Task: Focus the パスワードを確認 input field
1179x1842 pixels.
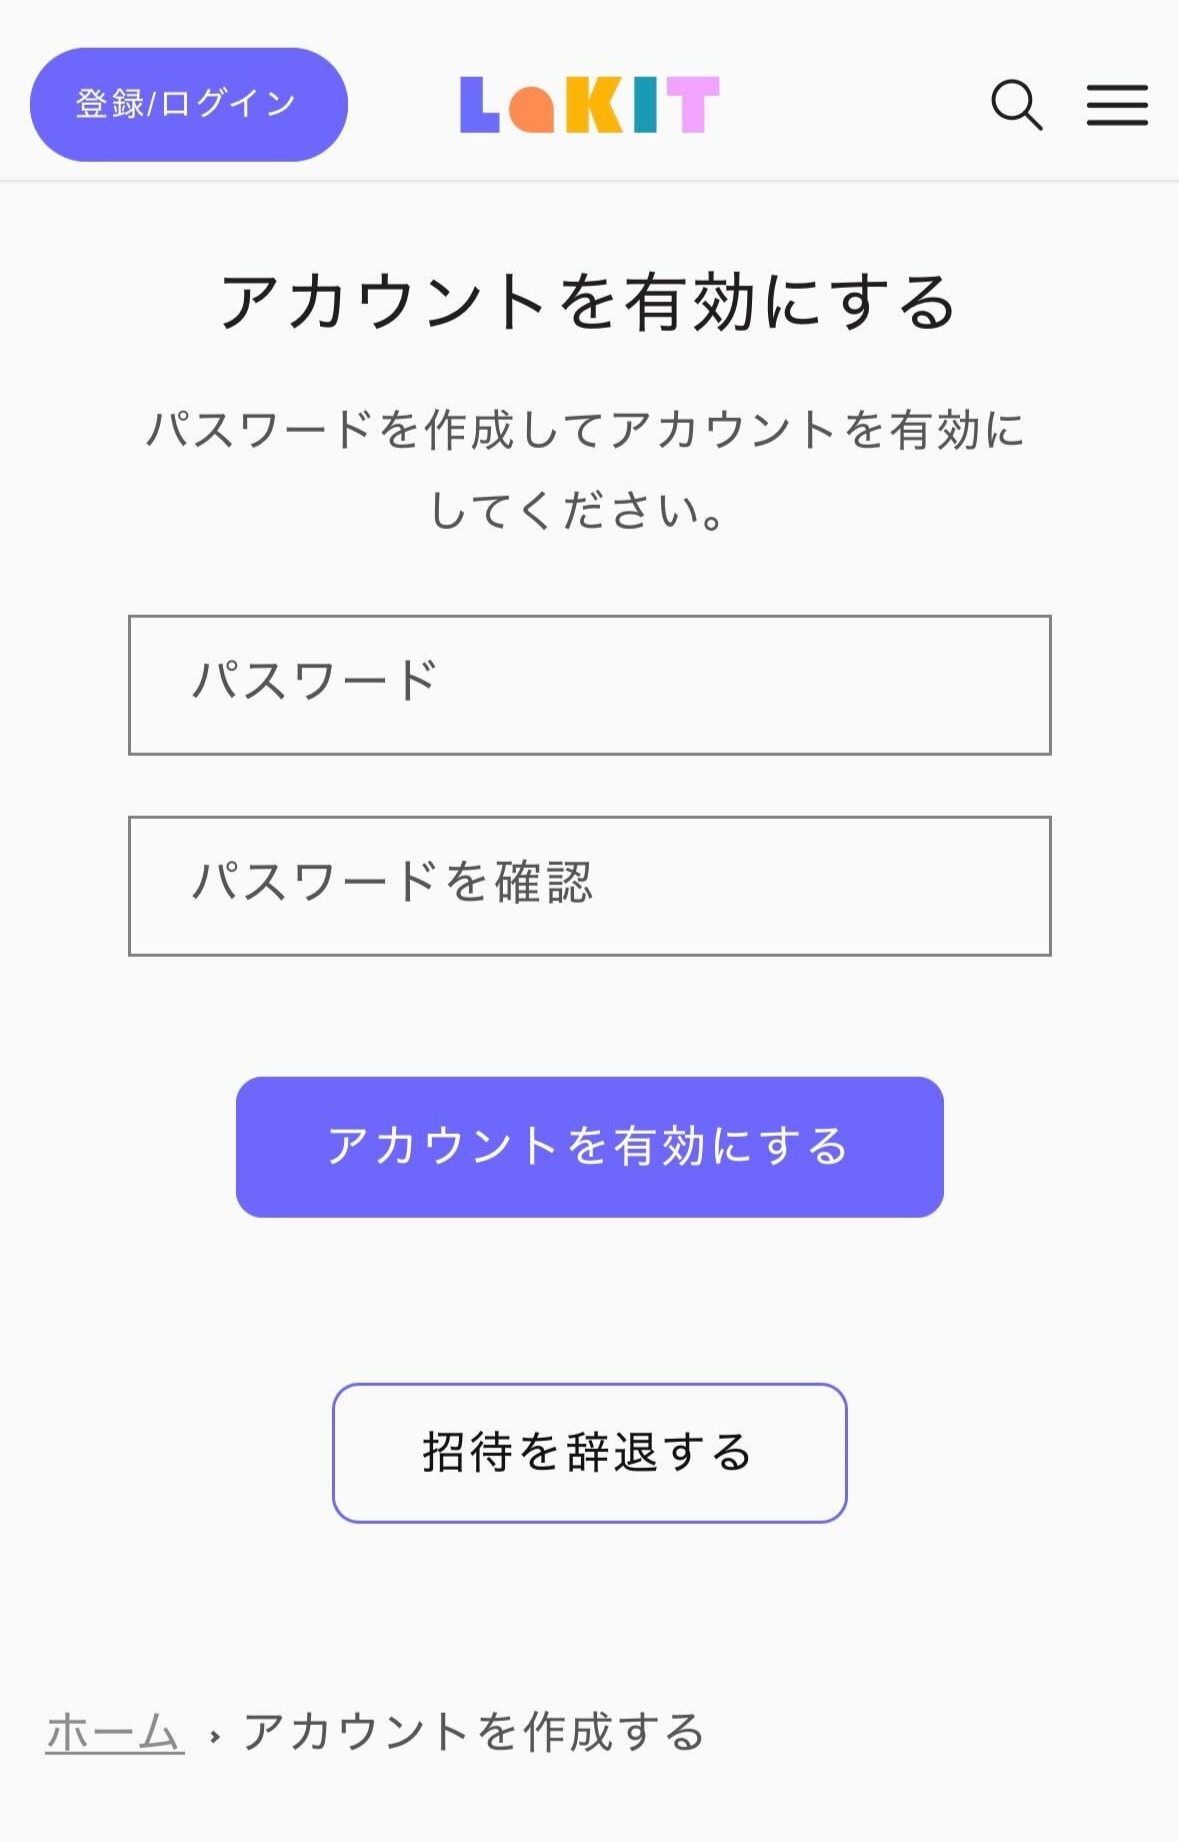Action: tap(589, 886)
